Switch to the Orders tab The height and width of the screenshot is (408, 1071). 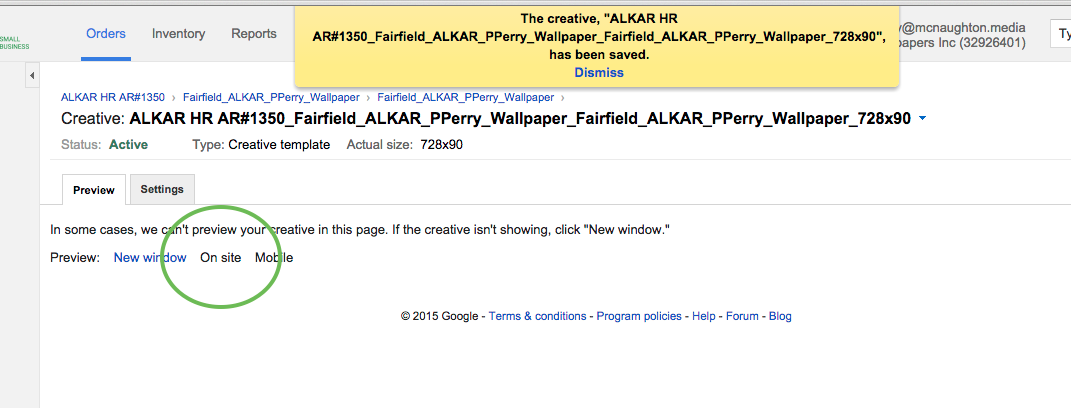click(x=106, y=34)
